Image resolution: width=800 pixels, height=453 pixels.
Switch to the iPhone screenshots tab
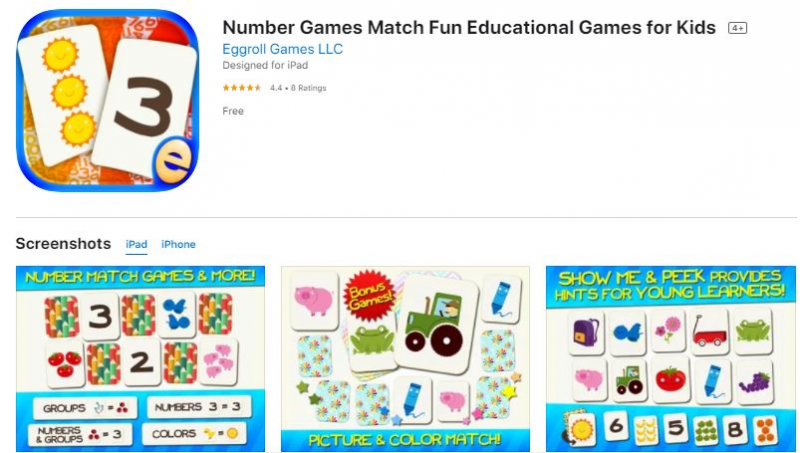[178, 244]
